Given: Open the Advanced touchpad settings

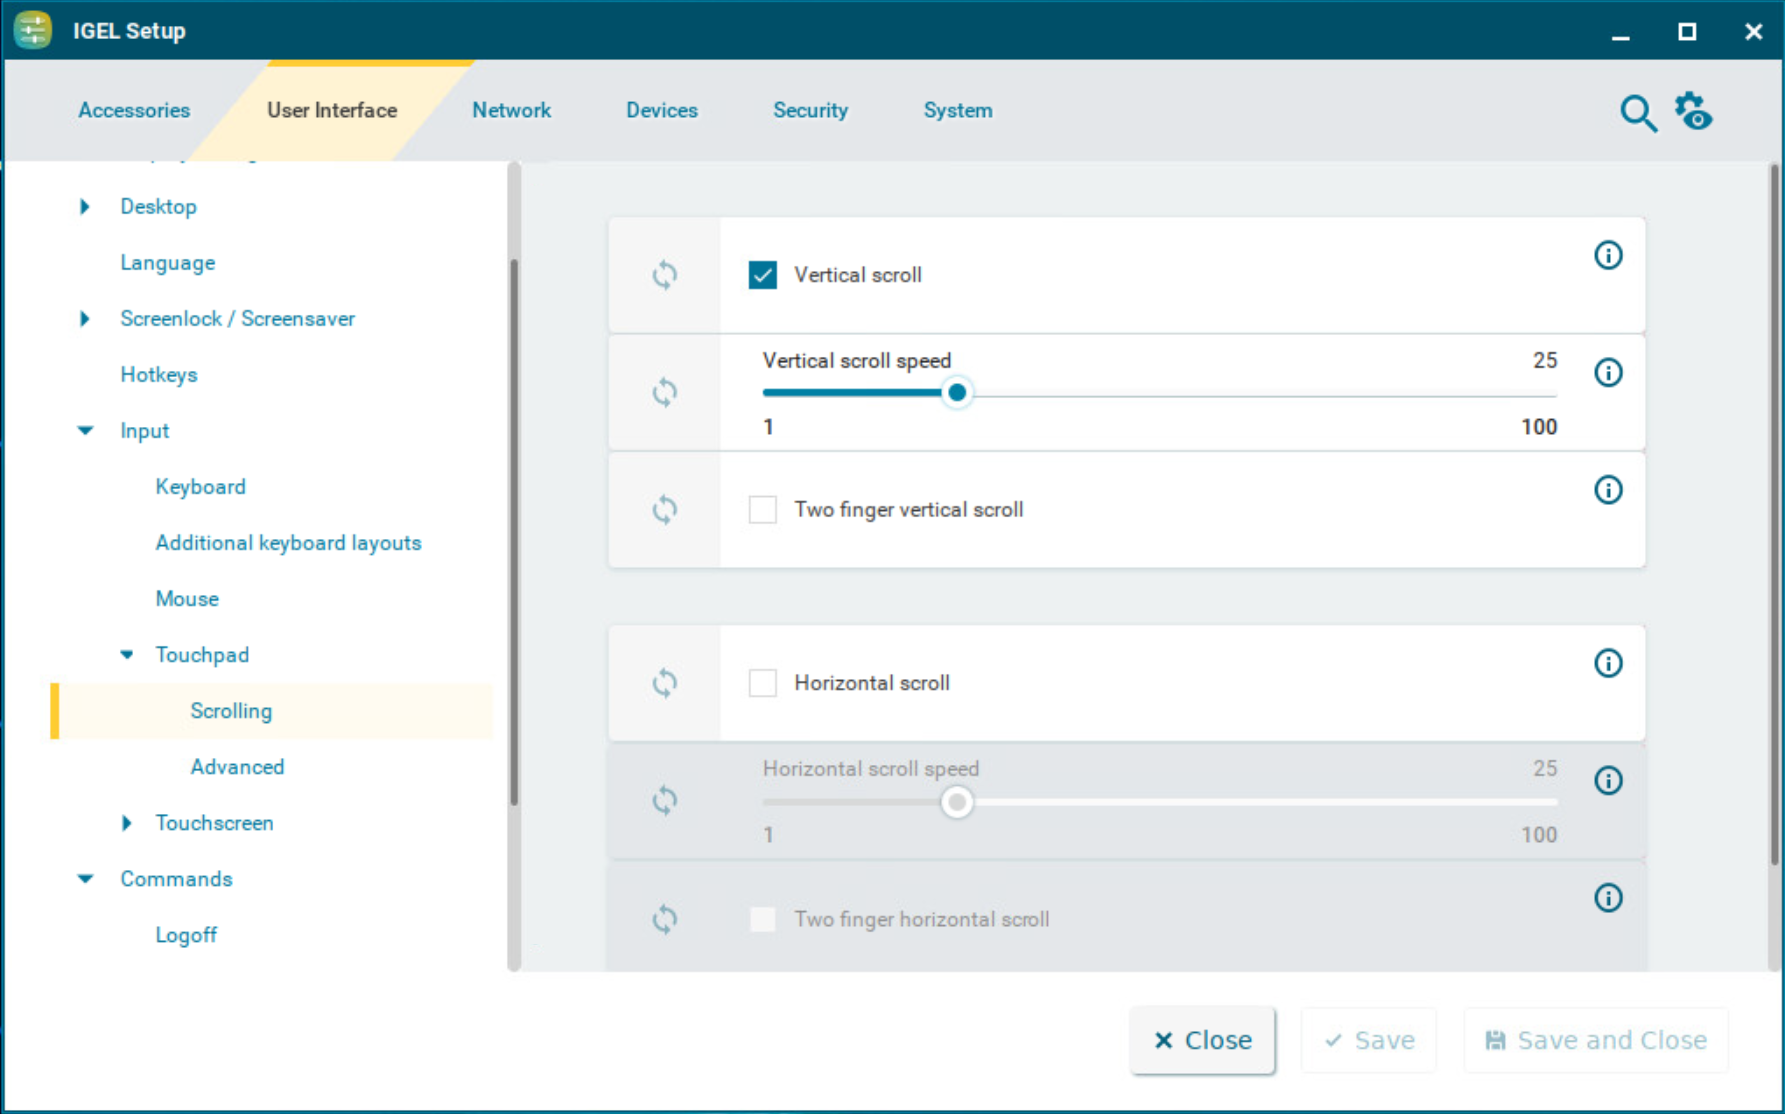Looking at the screenshot, I should pos(237,767).
